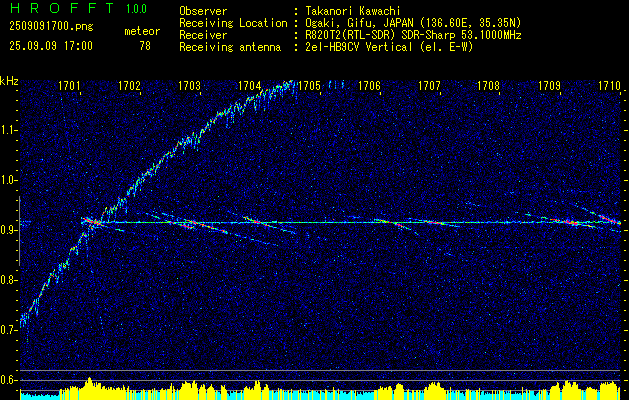Click the 'Receiving Location' label
Viewport: 629px width, 400px height.
[233, 23]
